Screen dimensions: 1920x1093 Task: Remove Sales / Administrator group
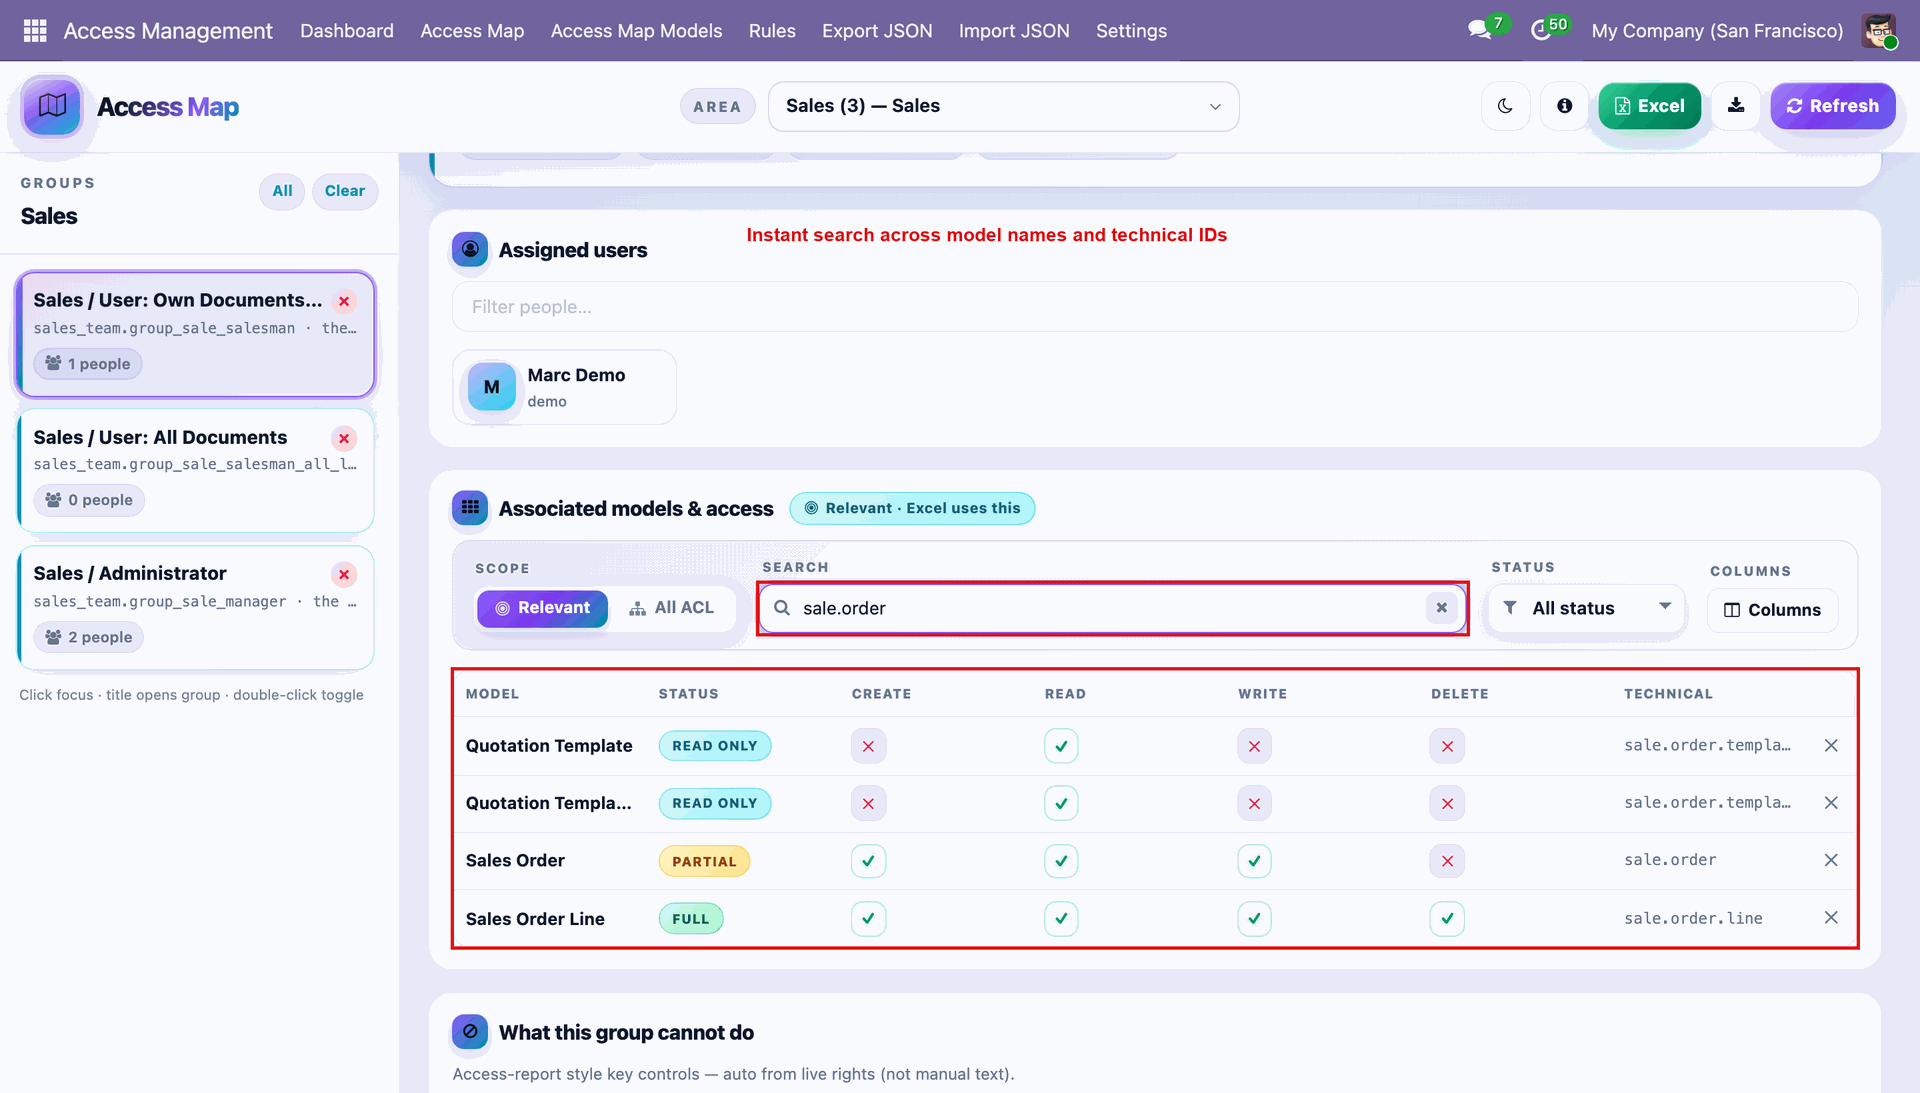tap(344, 574)
